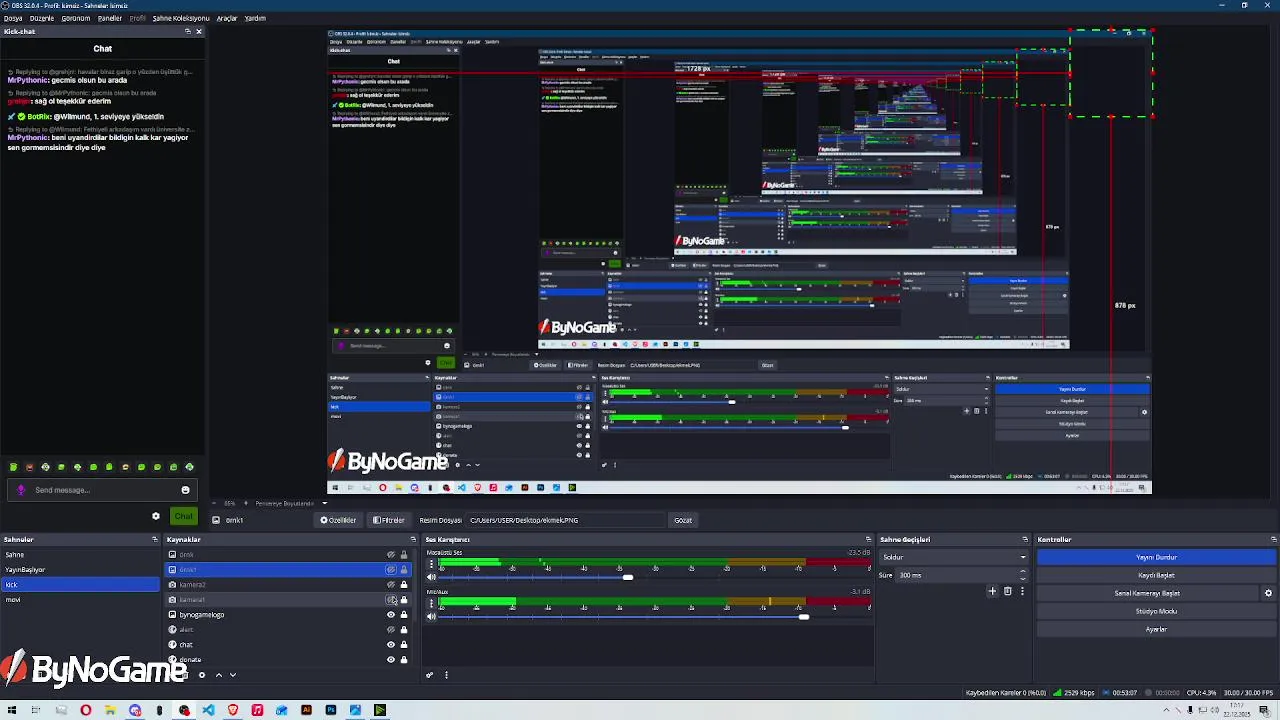Open scene transition properties menu dots

tap(1022, 591)
